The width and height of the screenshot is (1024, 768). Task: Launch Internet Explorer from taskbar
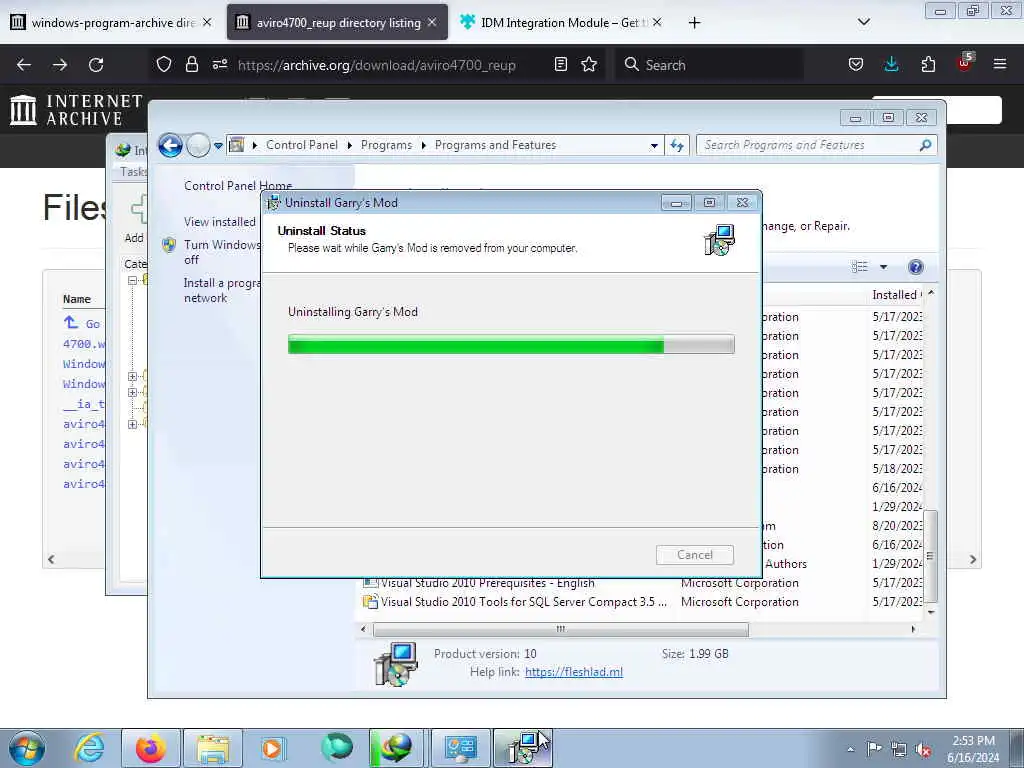pyautogui.click(x=89, y=748)
